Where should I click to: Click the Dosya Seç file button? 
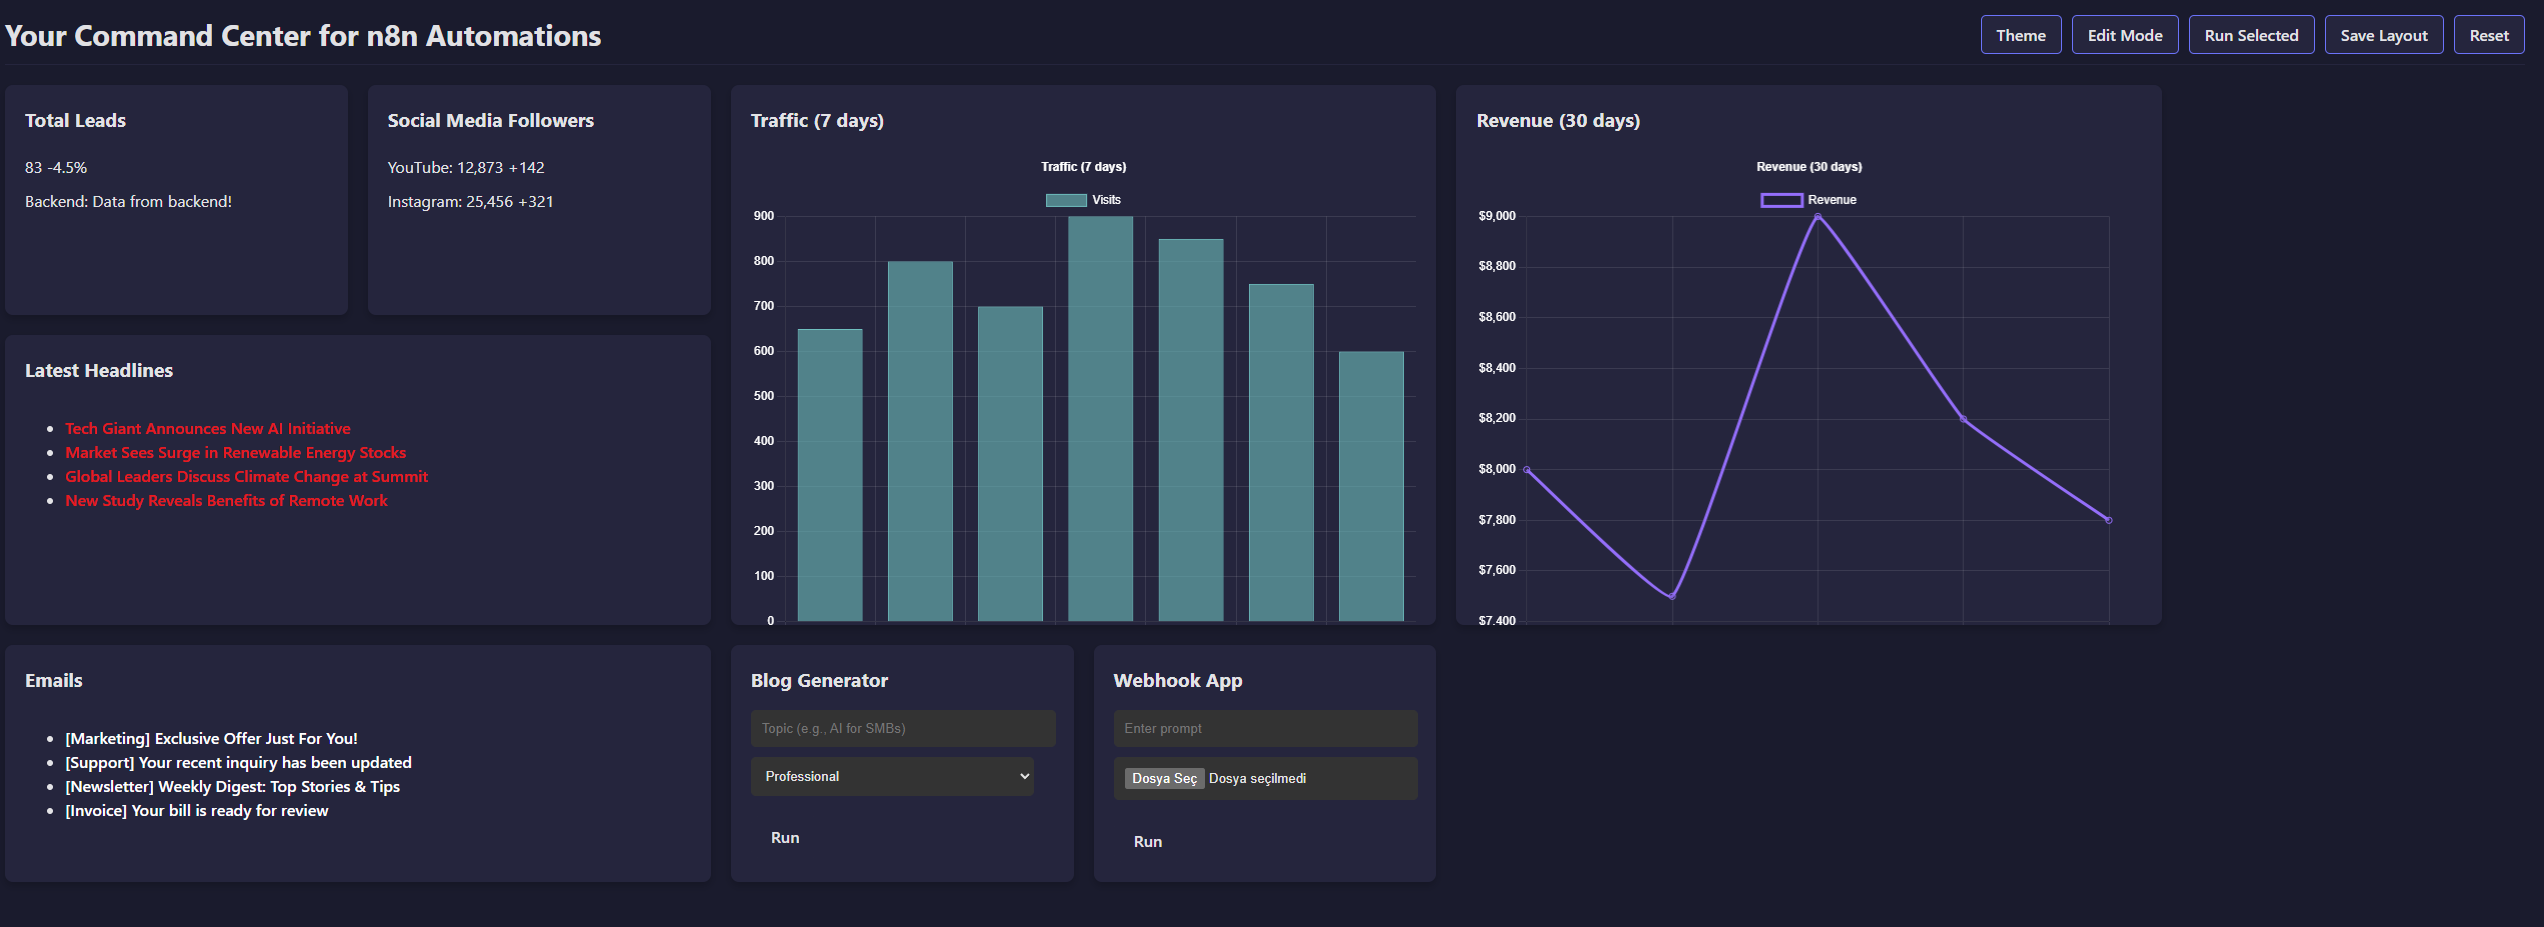click(1164, 778)
